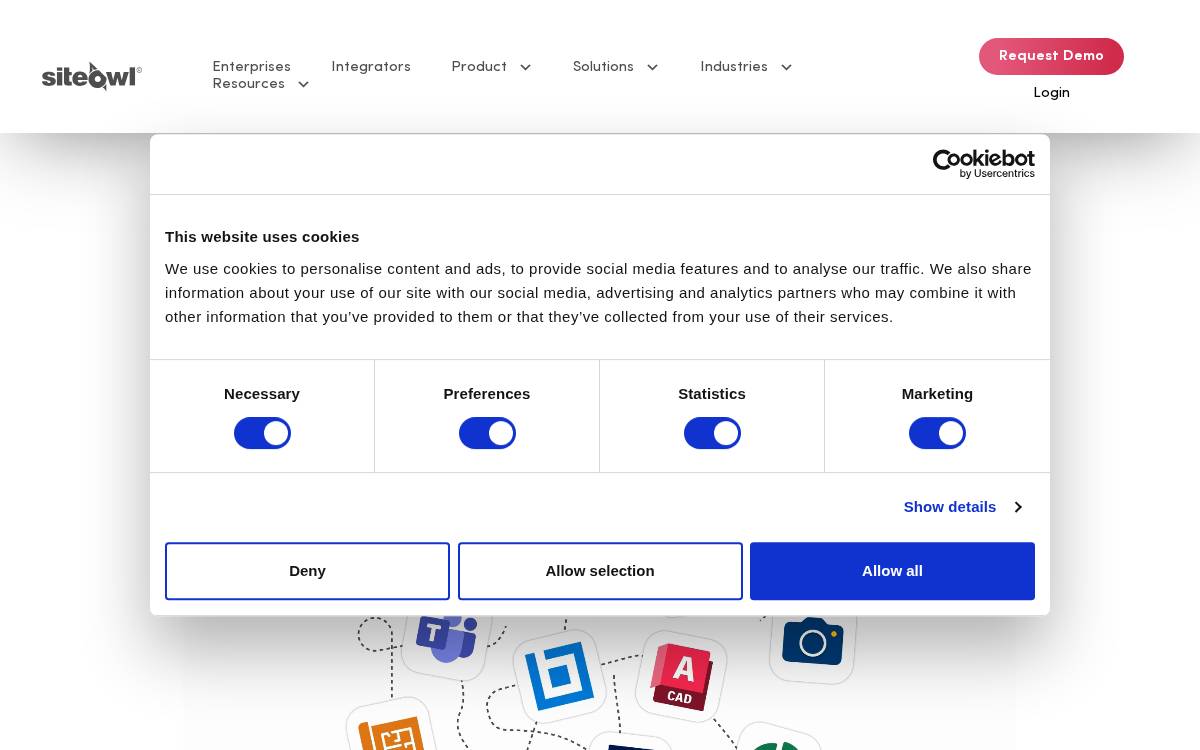This screenshot has width=1200, height=750.
Task: Click the Marketing category label
Action: pyautogui.click(x=937, y=394)
